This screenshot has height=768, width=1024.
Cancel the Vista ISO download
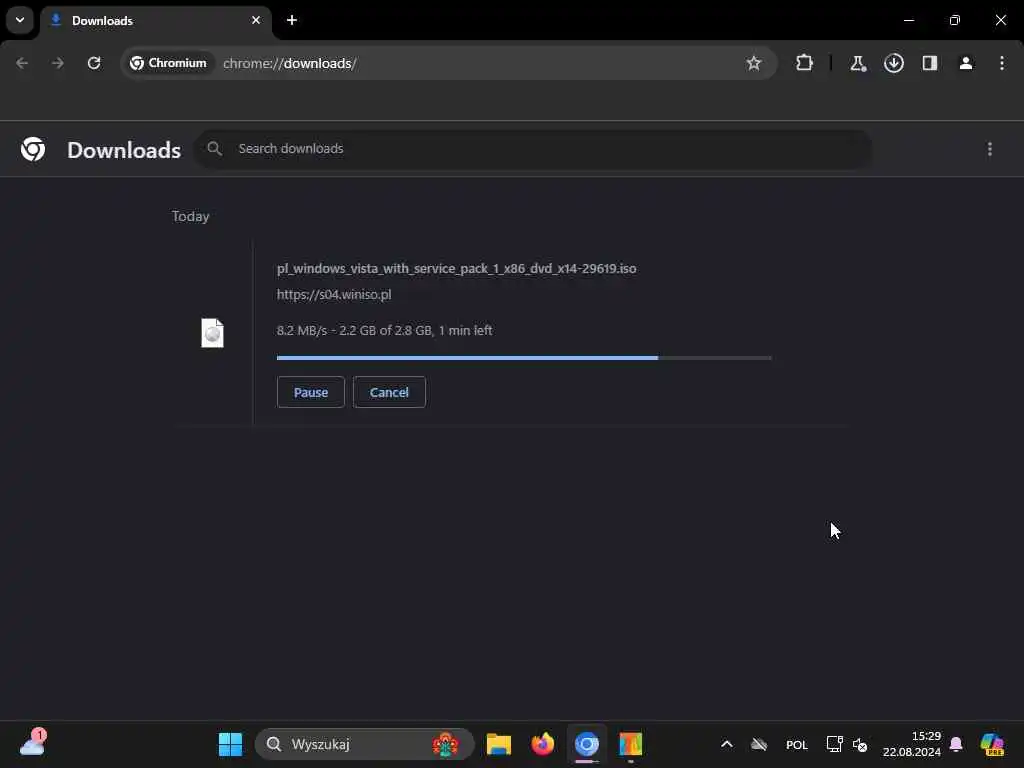tap(389, 392)
